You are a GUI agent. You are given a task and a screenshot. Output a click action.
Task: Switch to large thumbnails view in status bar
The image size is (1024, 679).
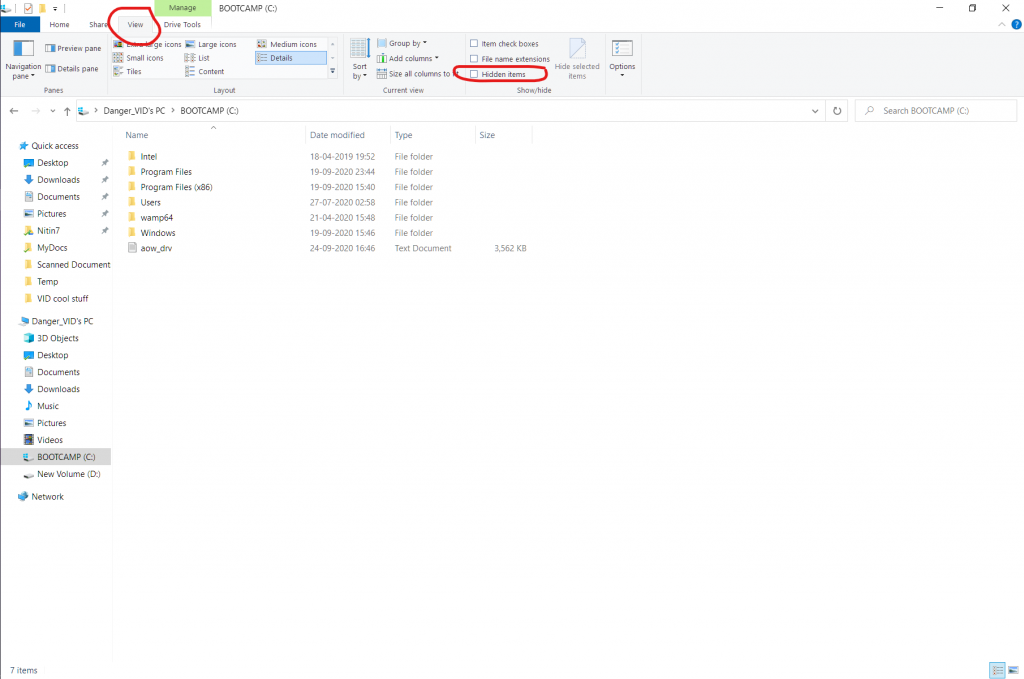pos(1013,670)
